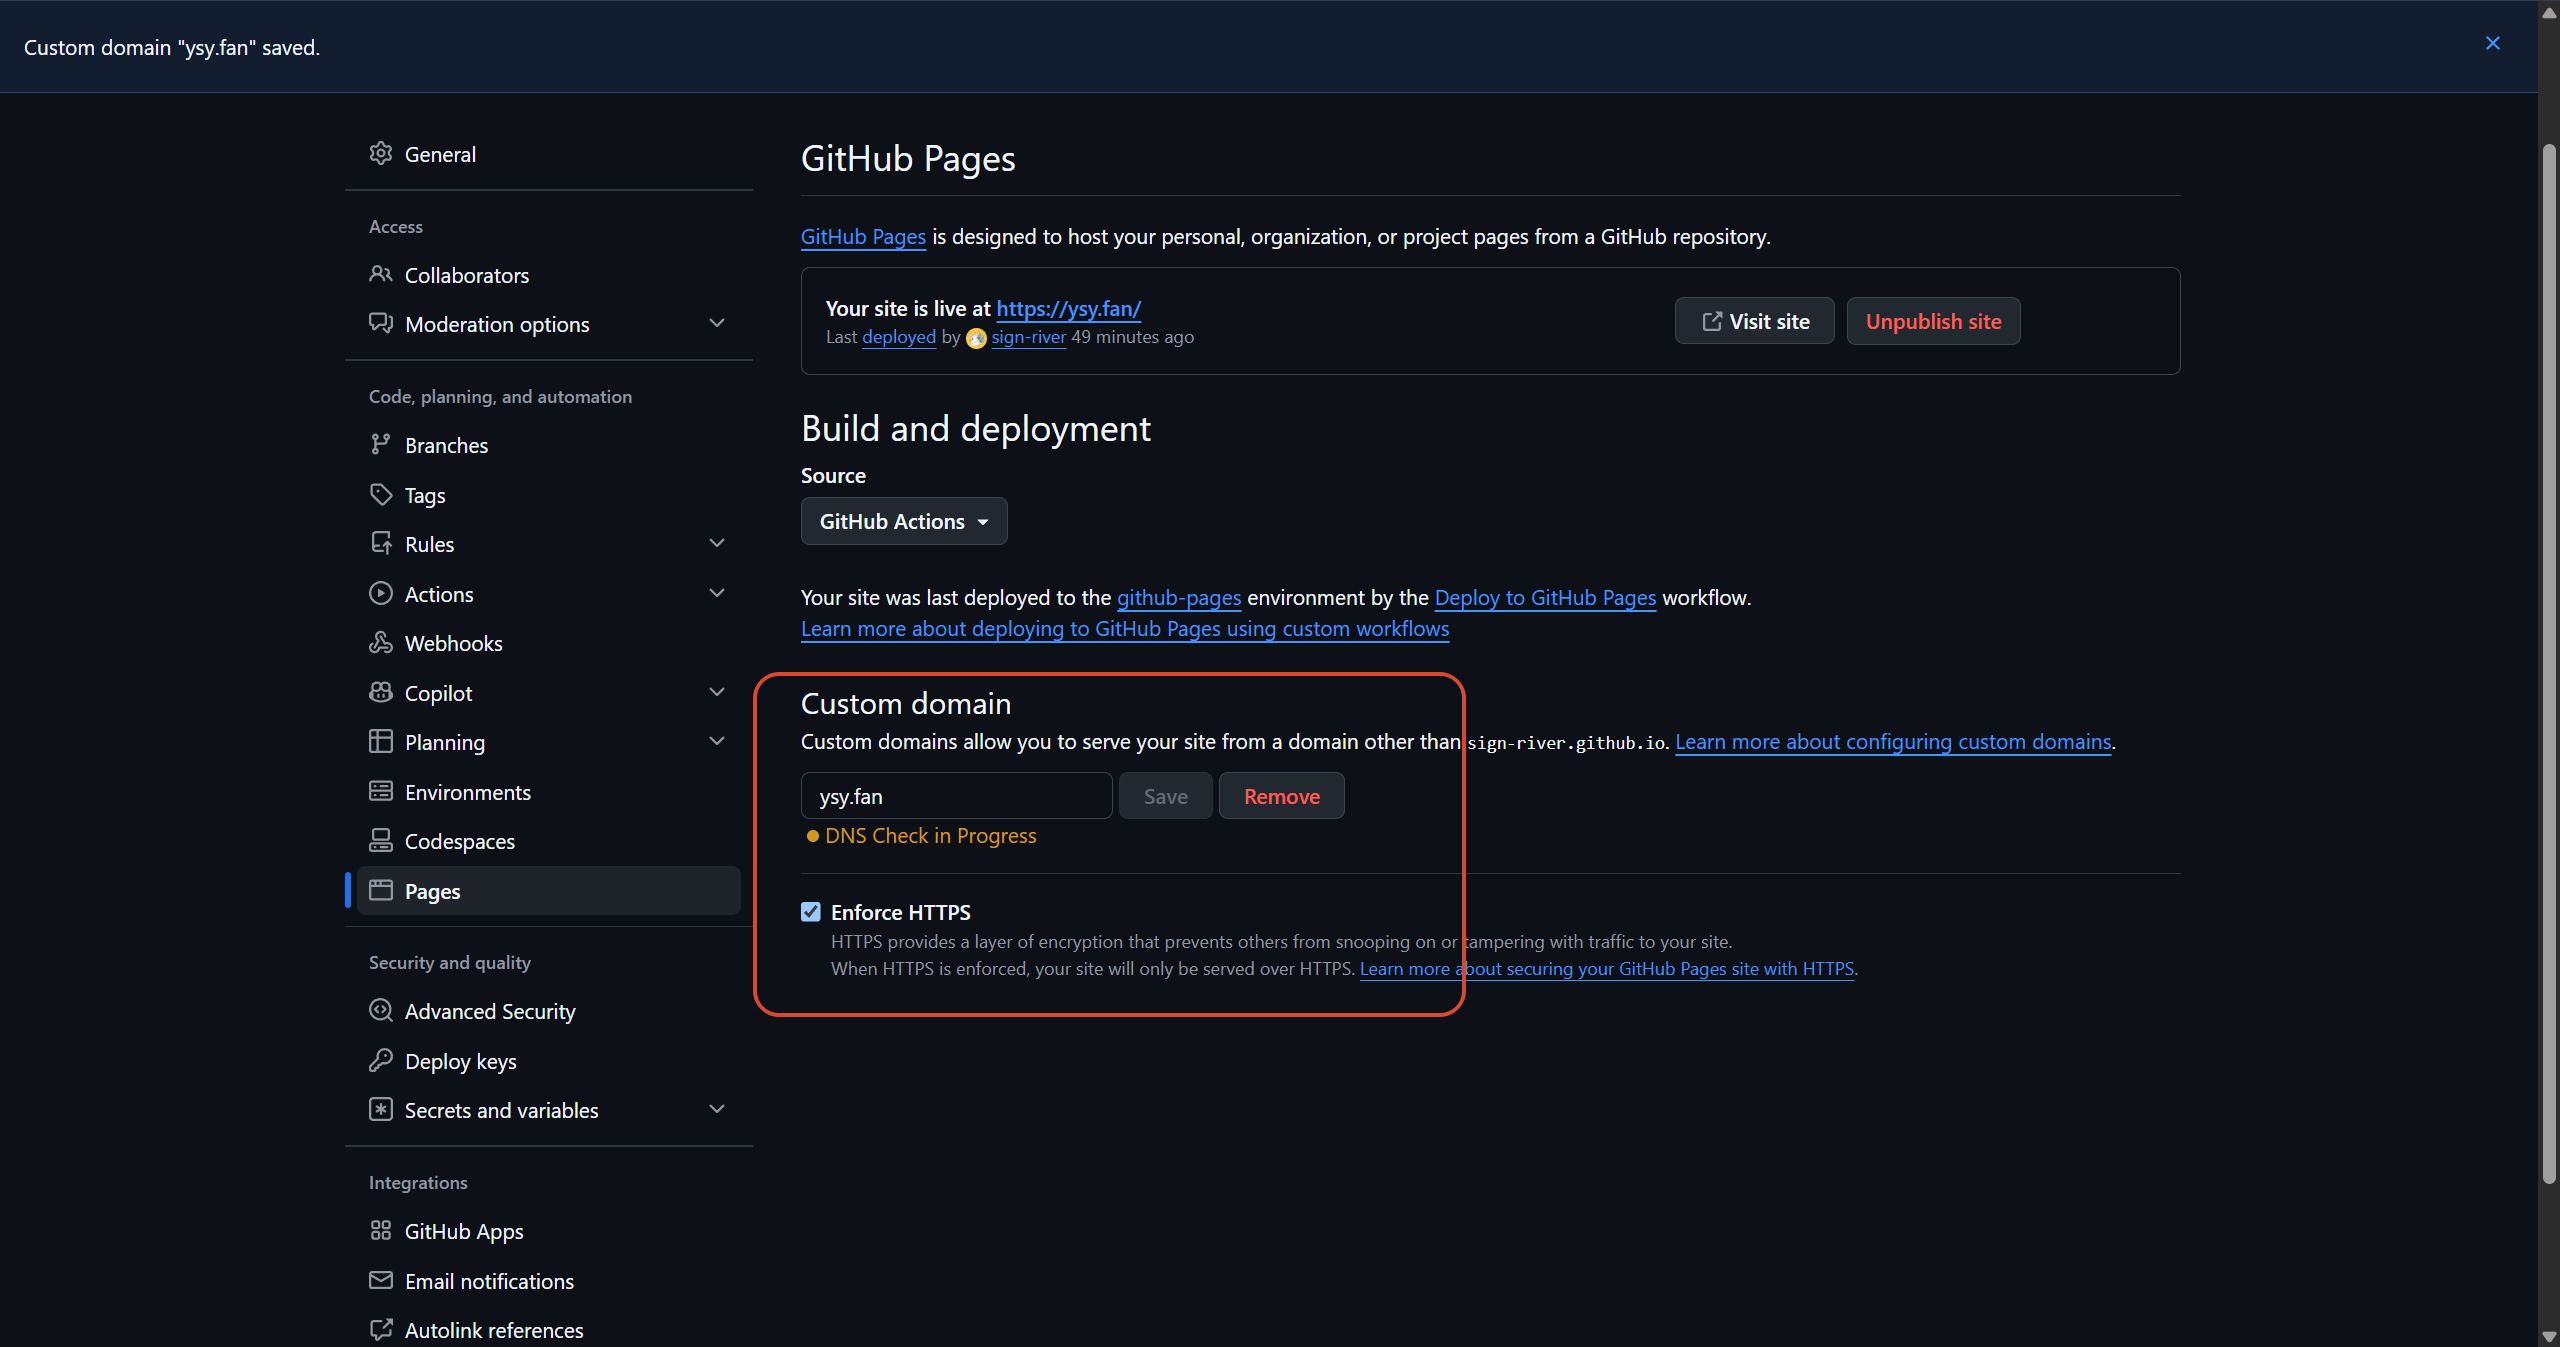Open Webhooks settings
Viewport: 2560px width, 1347px height.
pyautogui.click(x=549, y=643)
